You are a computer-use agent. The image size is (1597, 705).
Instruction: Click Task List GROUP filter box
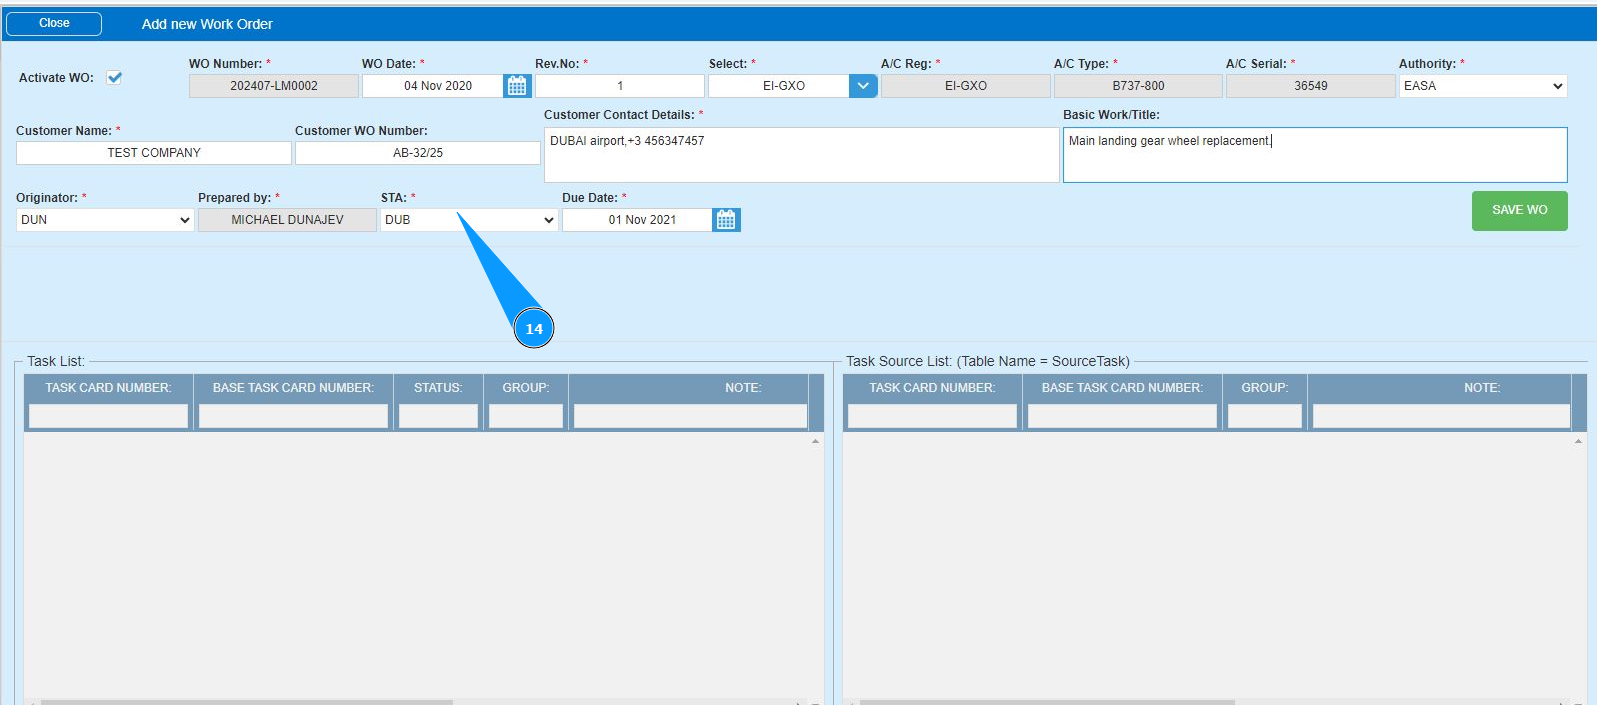coord(526,416)
